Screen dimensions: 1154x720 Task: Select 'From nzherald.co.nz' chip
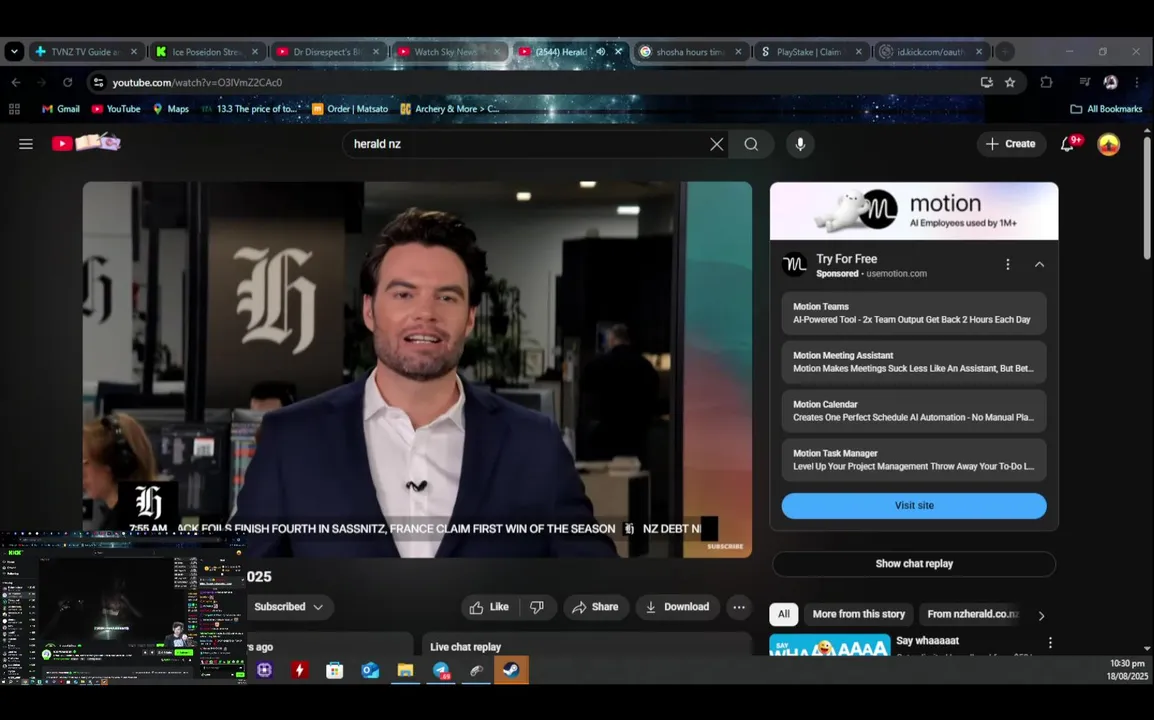[x=973, y=614]
